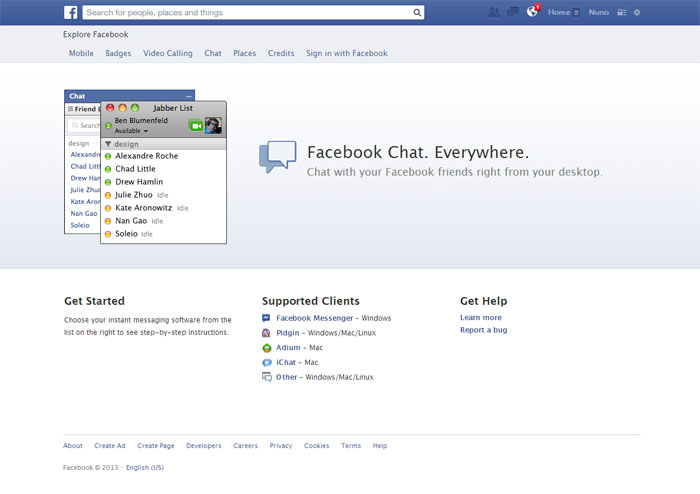Viewport: 700px width, 494px height.
Task: Open the Sign in with Facebook tab
Action: [346, 53]
